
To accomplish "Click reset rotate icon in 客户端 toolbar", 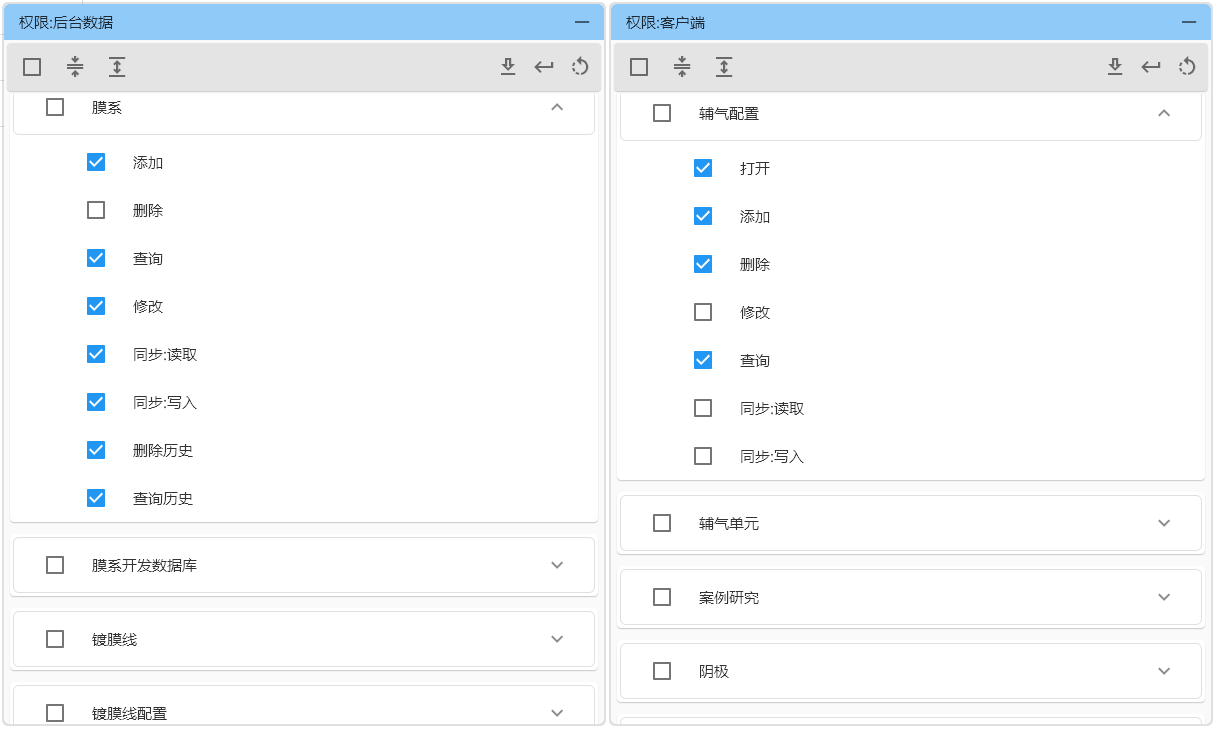I will tap(1187, 67).
